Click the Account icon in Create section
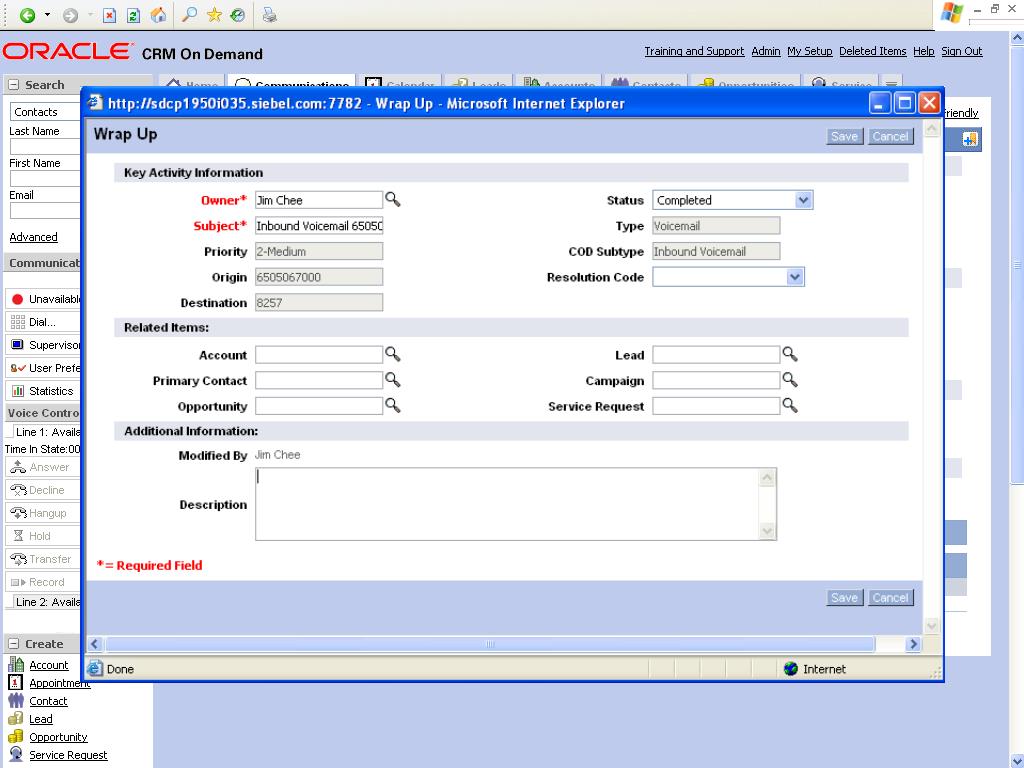The image size is (1024, 768). click(16, 665)
